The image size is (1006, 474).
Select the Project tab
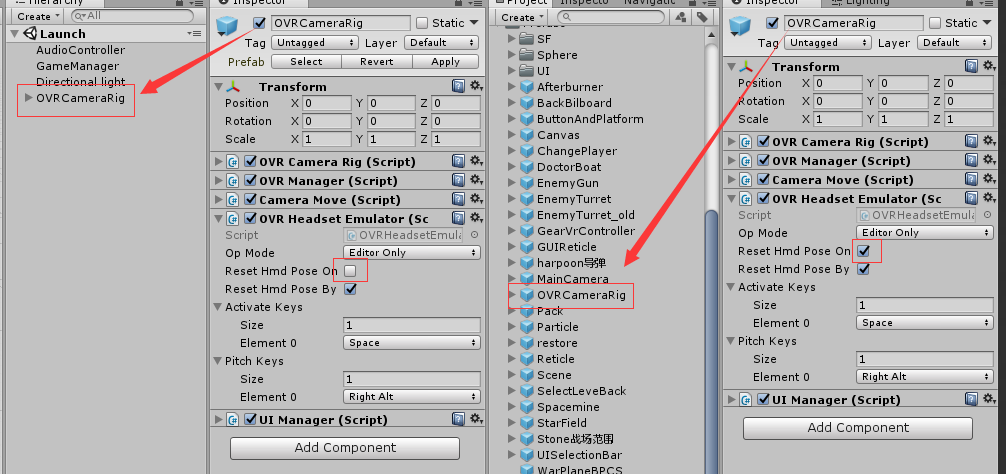(522, 3)
